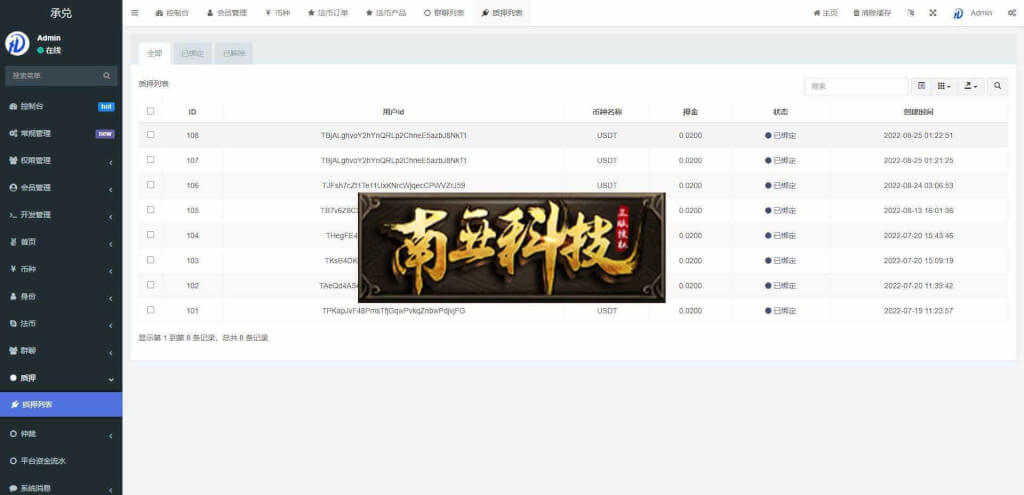Viewport: 1024px width, 495px height.
Task: Click the 控制台 dashboard icon in the sidebar
Action: [x=13, y=106]
